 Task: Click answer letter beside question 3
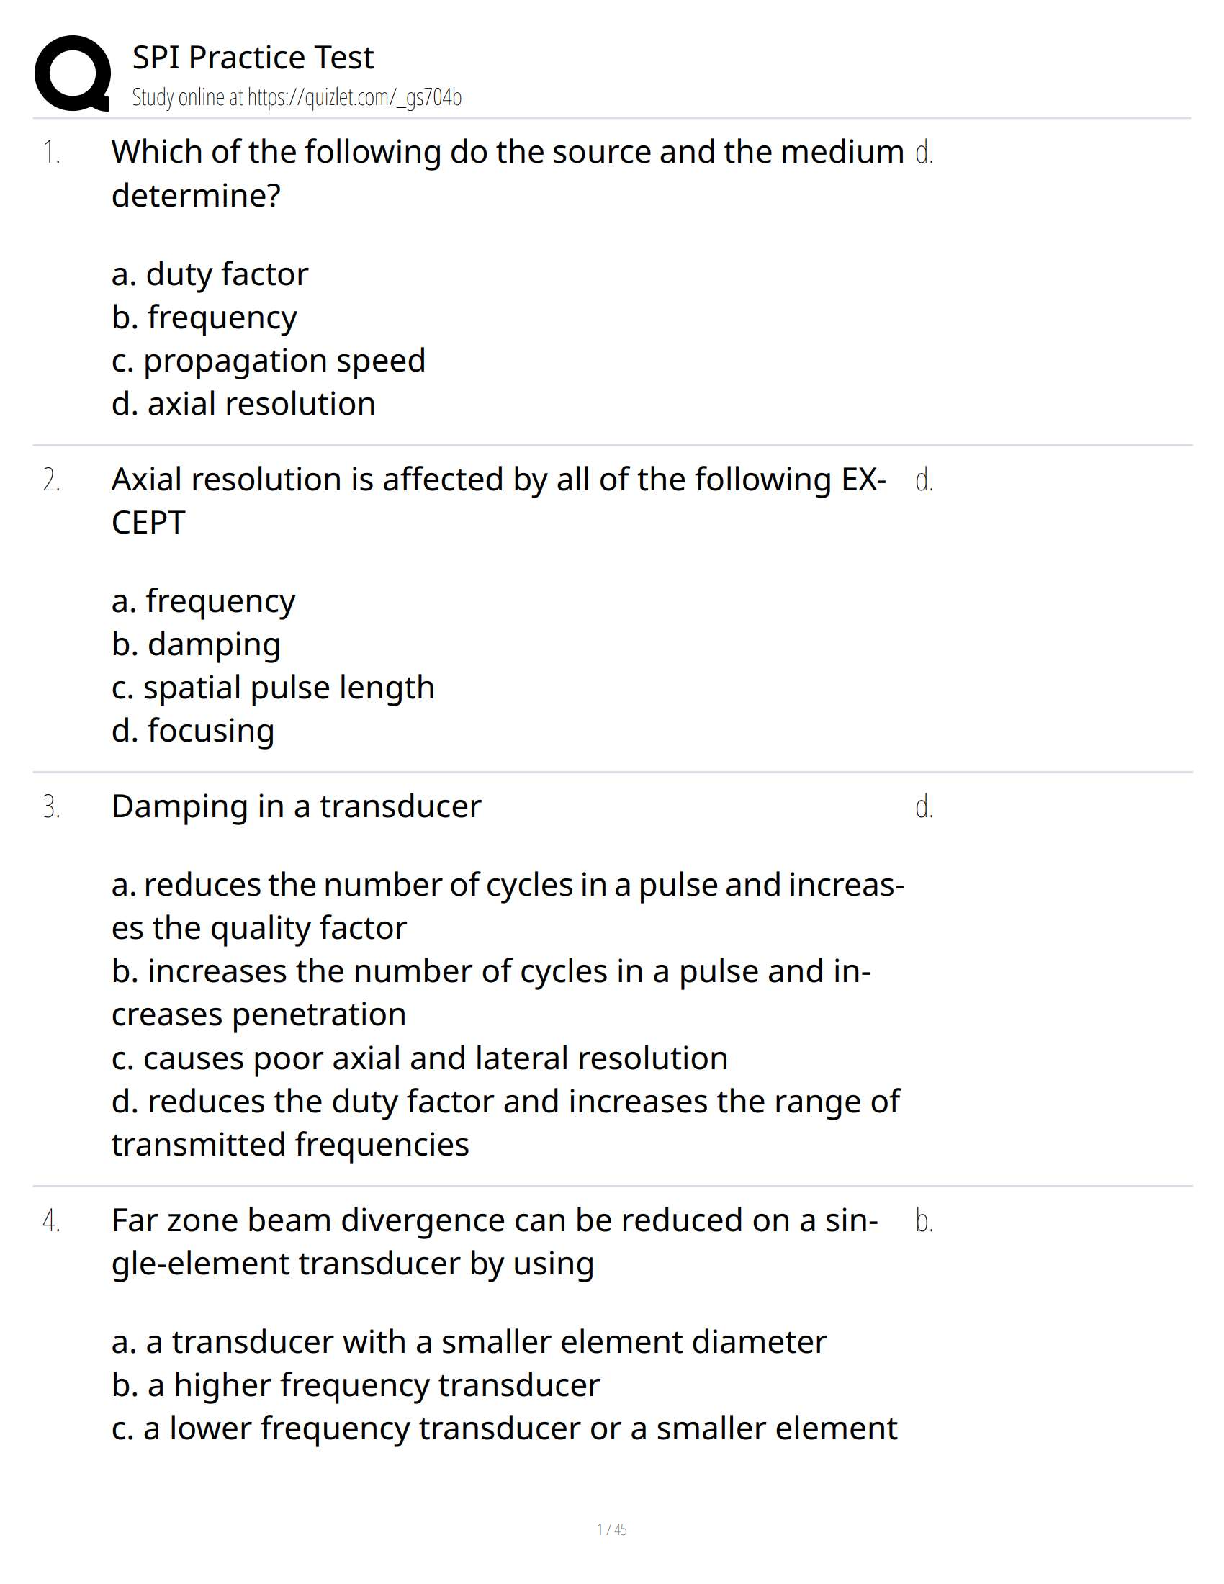tap(924, 807)
